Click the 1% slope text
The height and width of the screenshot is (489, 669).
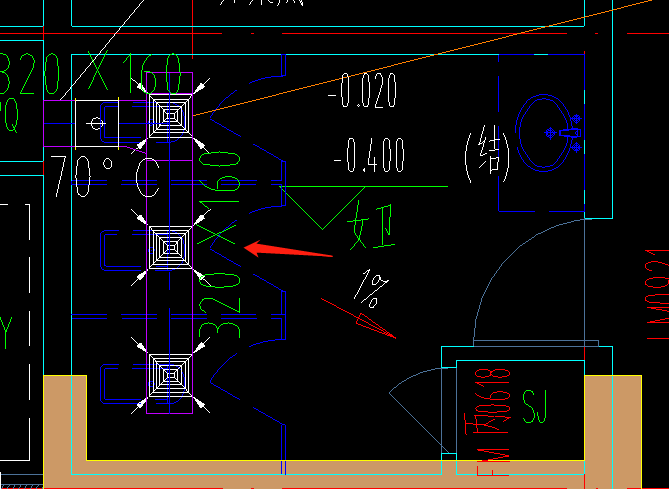coord(371,288)
